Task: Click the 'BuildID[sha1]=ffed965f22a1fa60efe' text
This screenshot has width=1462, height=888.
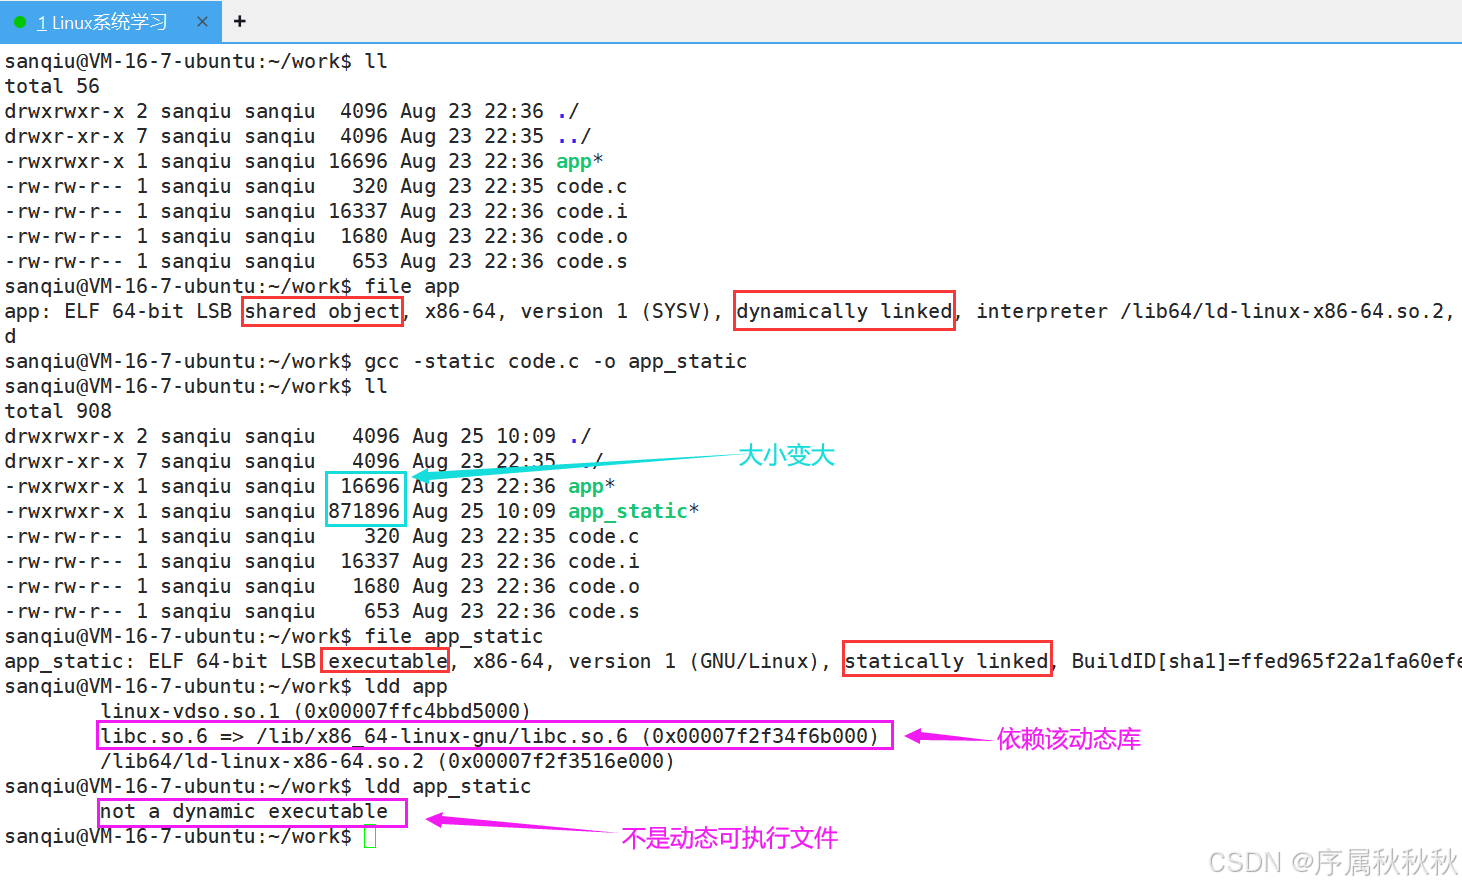Action: pos(1266,661)
